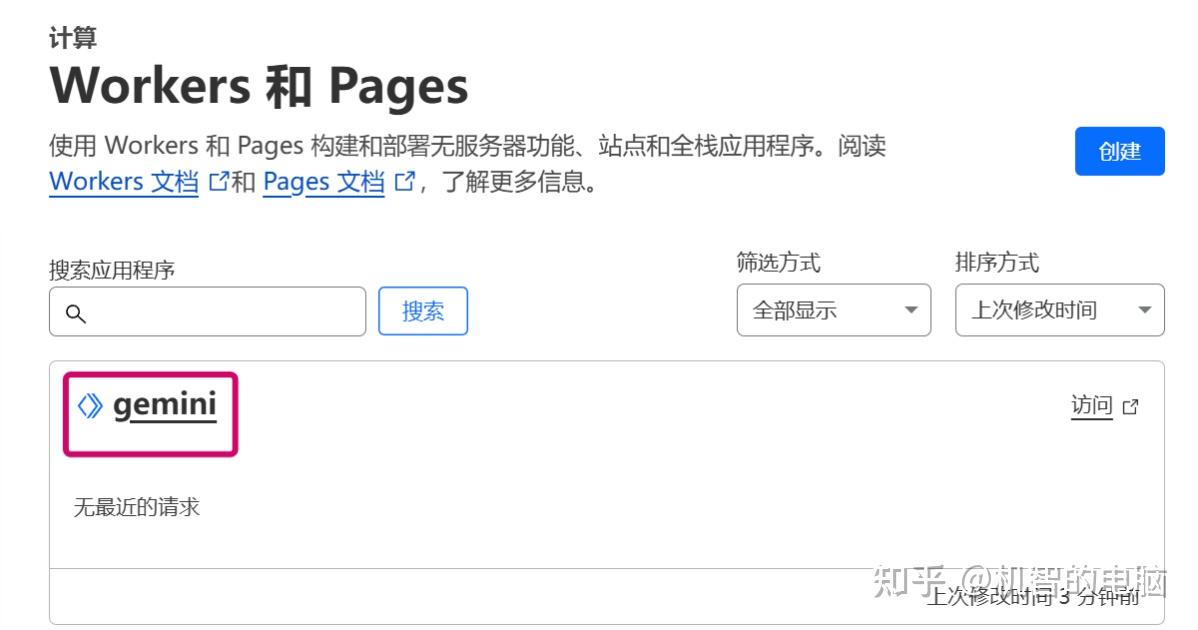Click the dropdown arrow on 上次修改时间 sort
This screenshot has height=630, width=1198.
pyautogui.click(x=1144, y=310)
